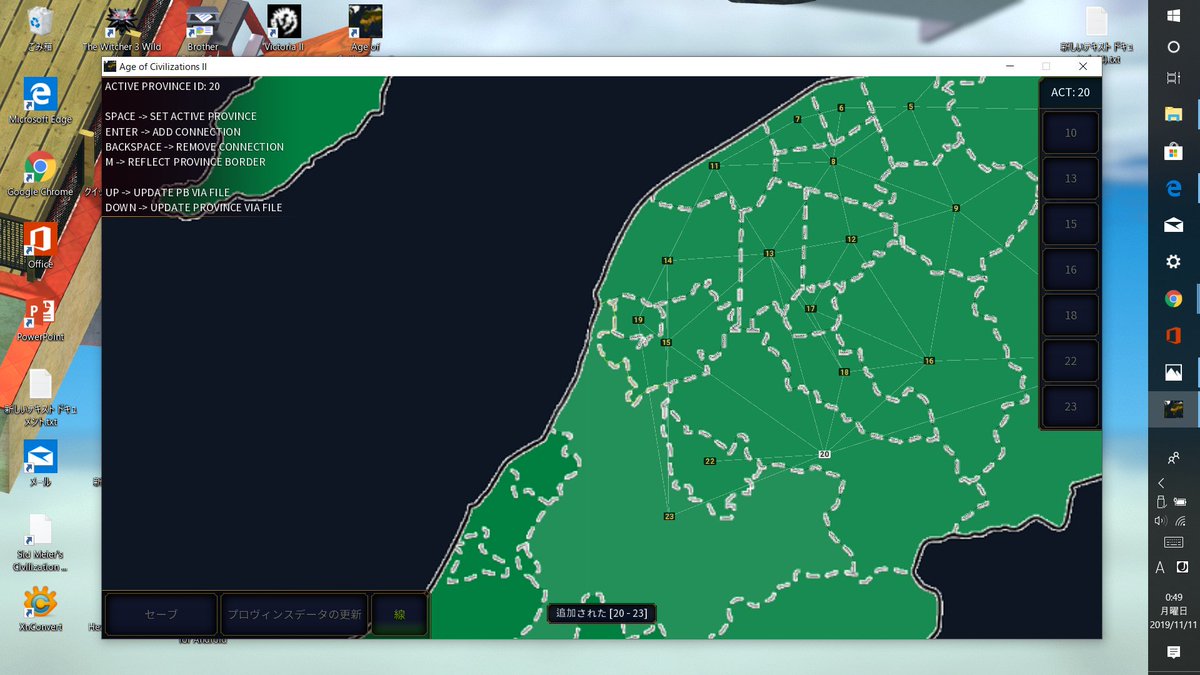
Task: Select メール desktop shortcut
Action: [40, 463]
